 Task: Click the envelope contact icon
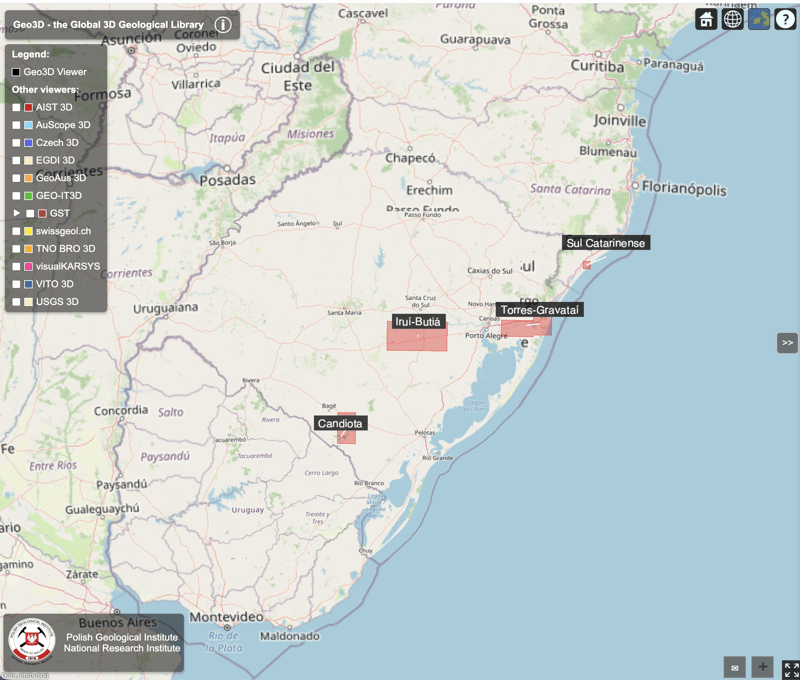[x=735, y=667]
